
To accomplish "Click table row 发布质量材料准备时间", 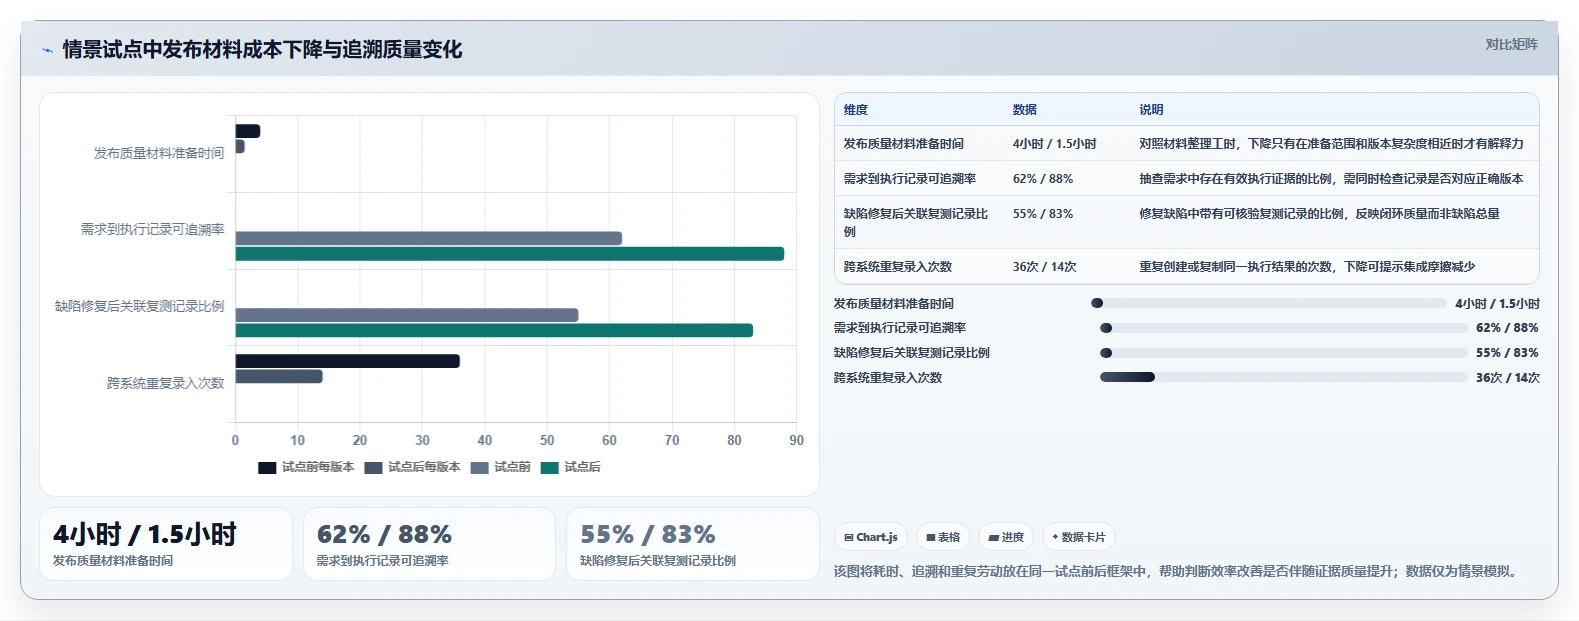I will [x=1186, y=144].
